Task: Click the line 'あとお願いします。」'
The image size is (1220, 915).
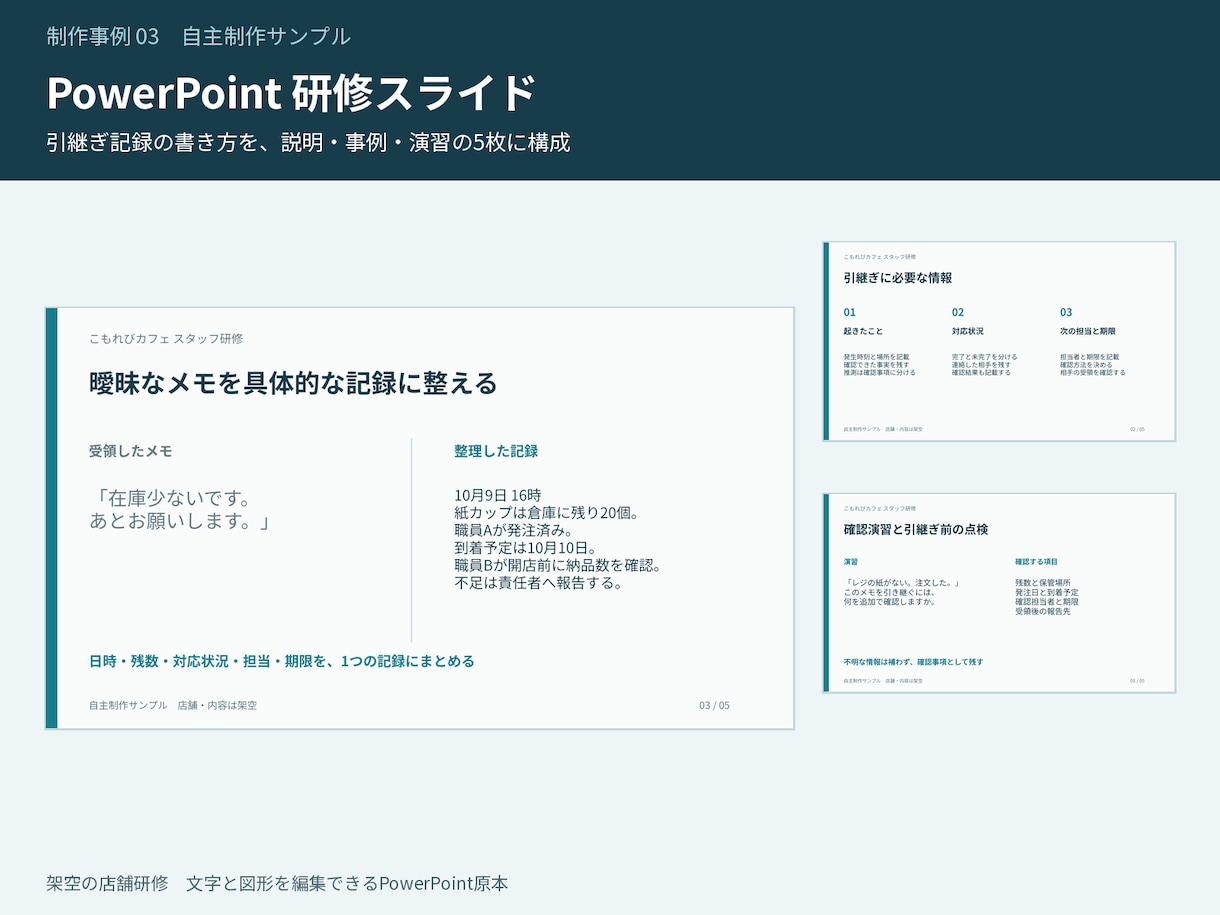Action: tap(180, 521)
